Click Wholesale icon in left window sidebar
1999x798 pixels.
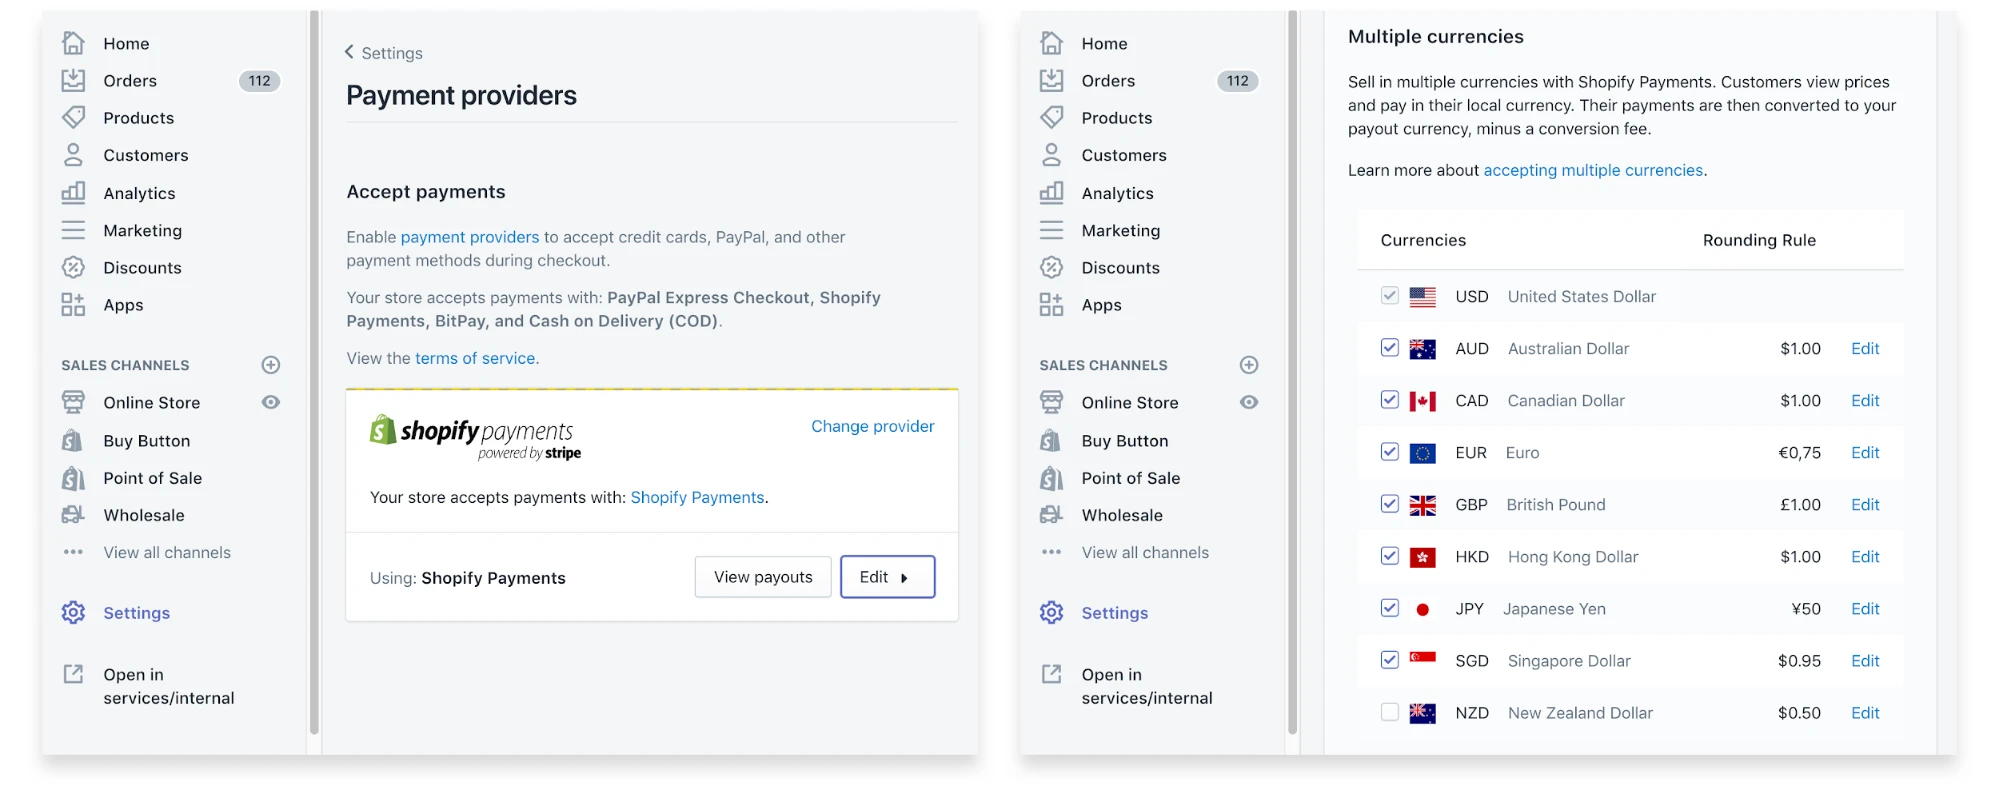73,515
